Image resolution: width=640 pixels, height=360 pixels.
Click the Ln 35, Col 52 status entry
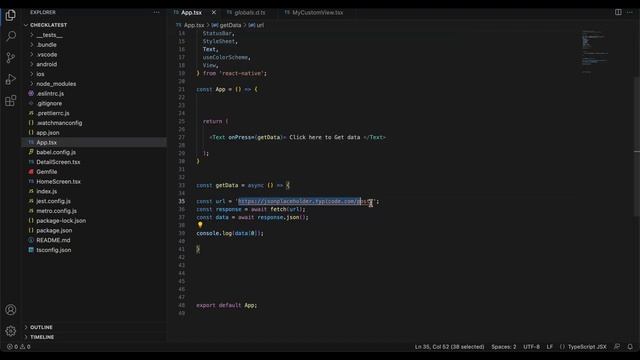click(449, 347)
